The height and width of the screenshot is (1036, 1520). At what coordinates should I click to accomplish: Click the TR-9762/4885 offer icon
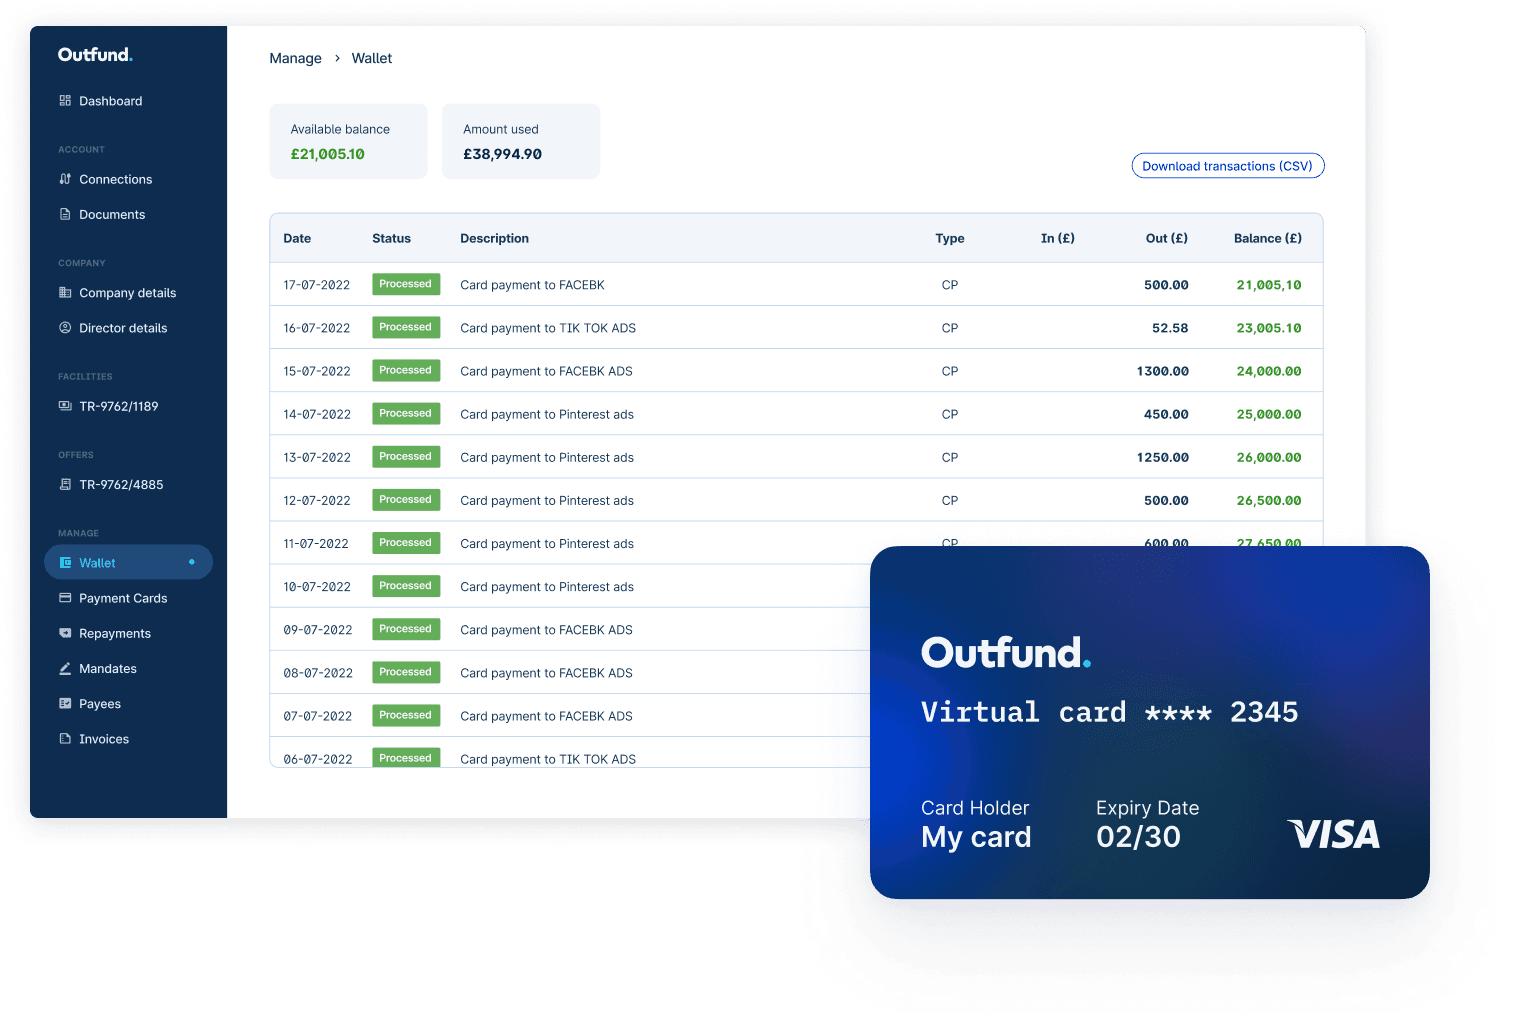[65, 485]
